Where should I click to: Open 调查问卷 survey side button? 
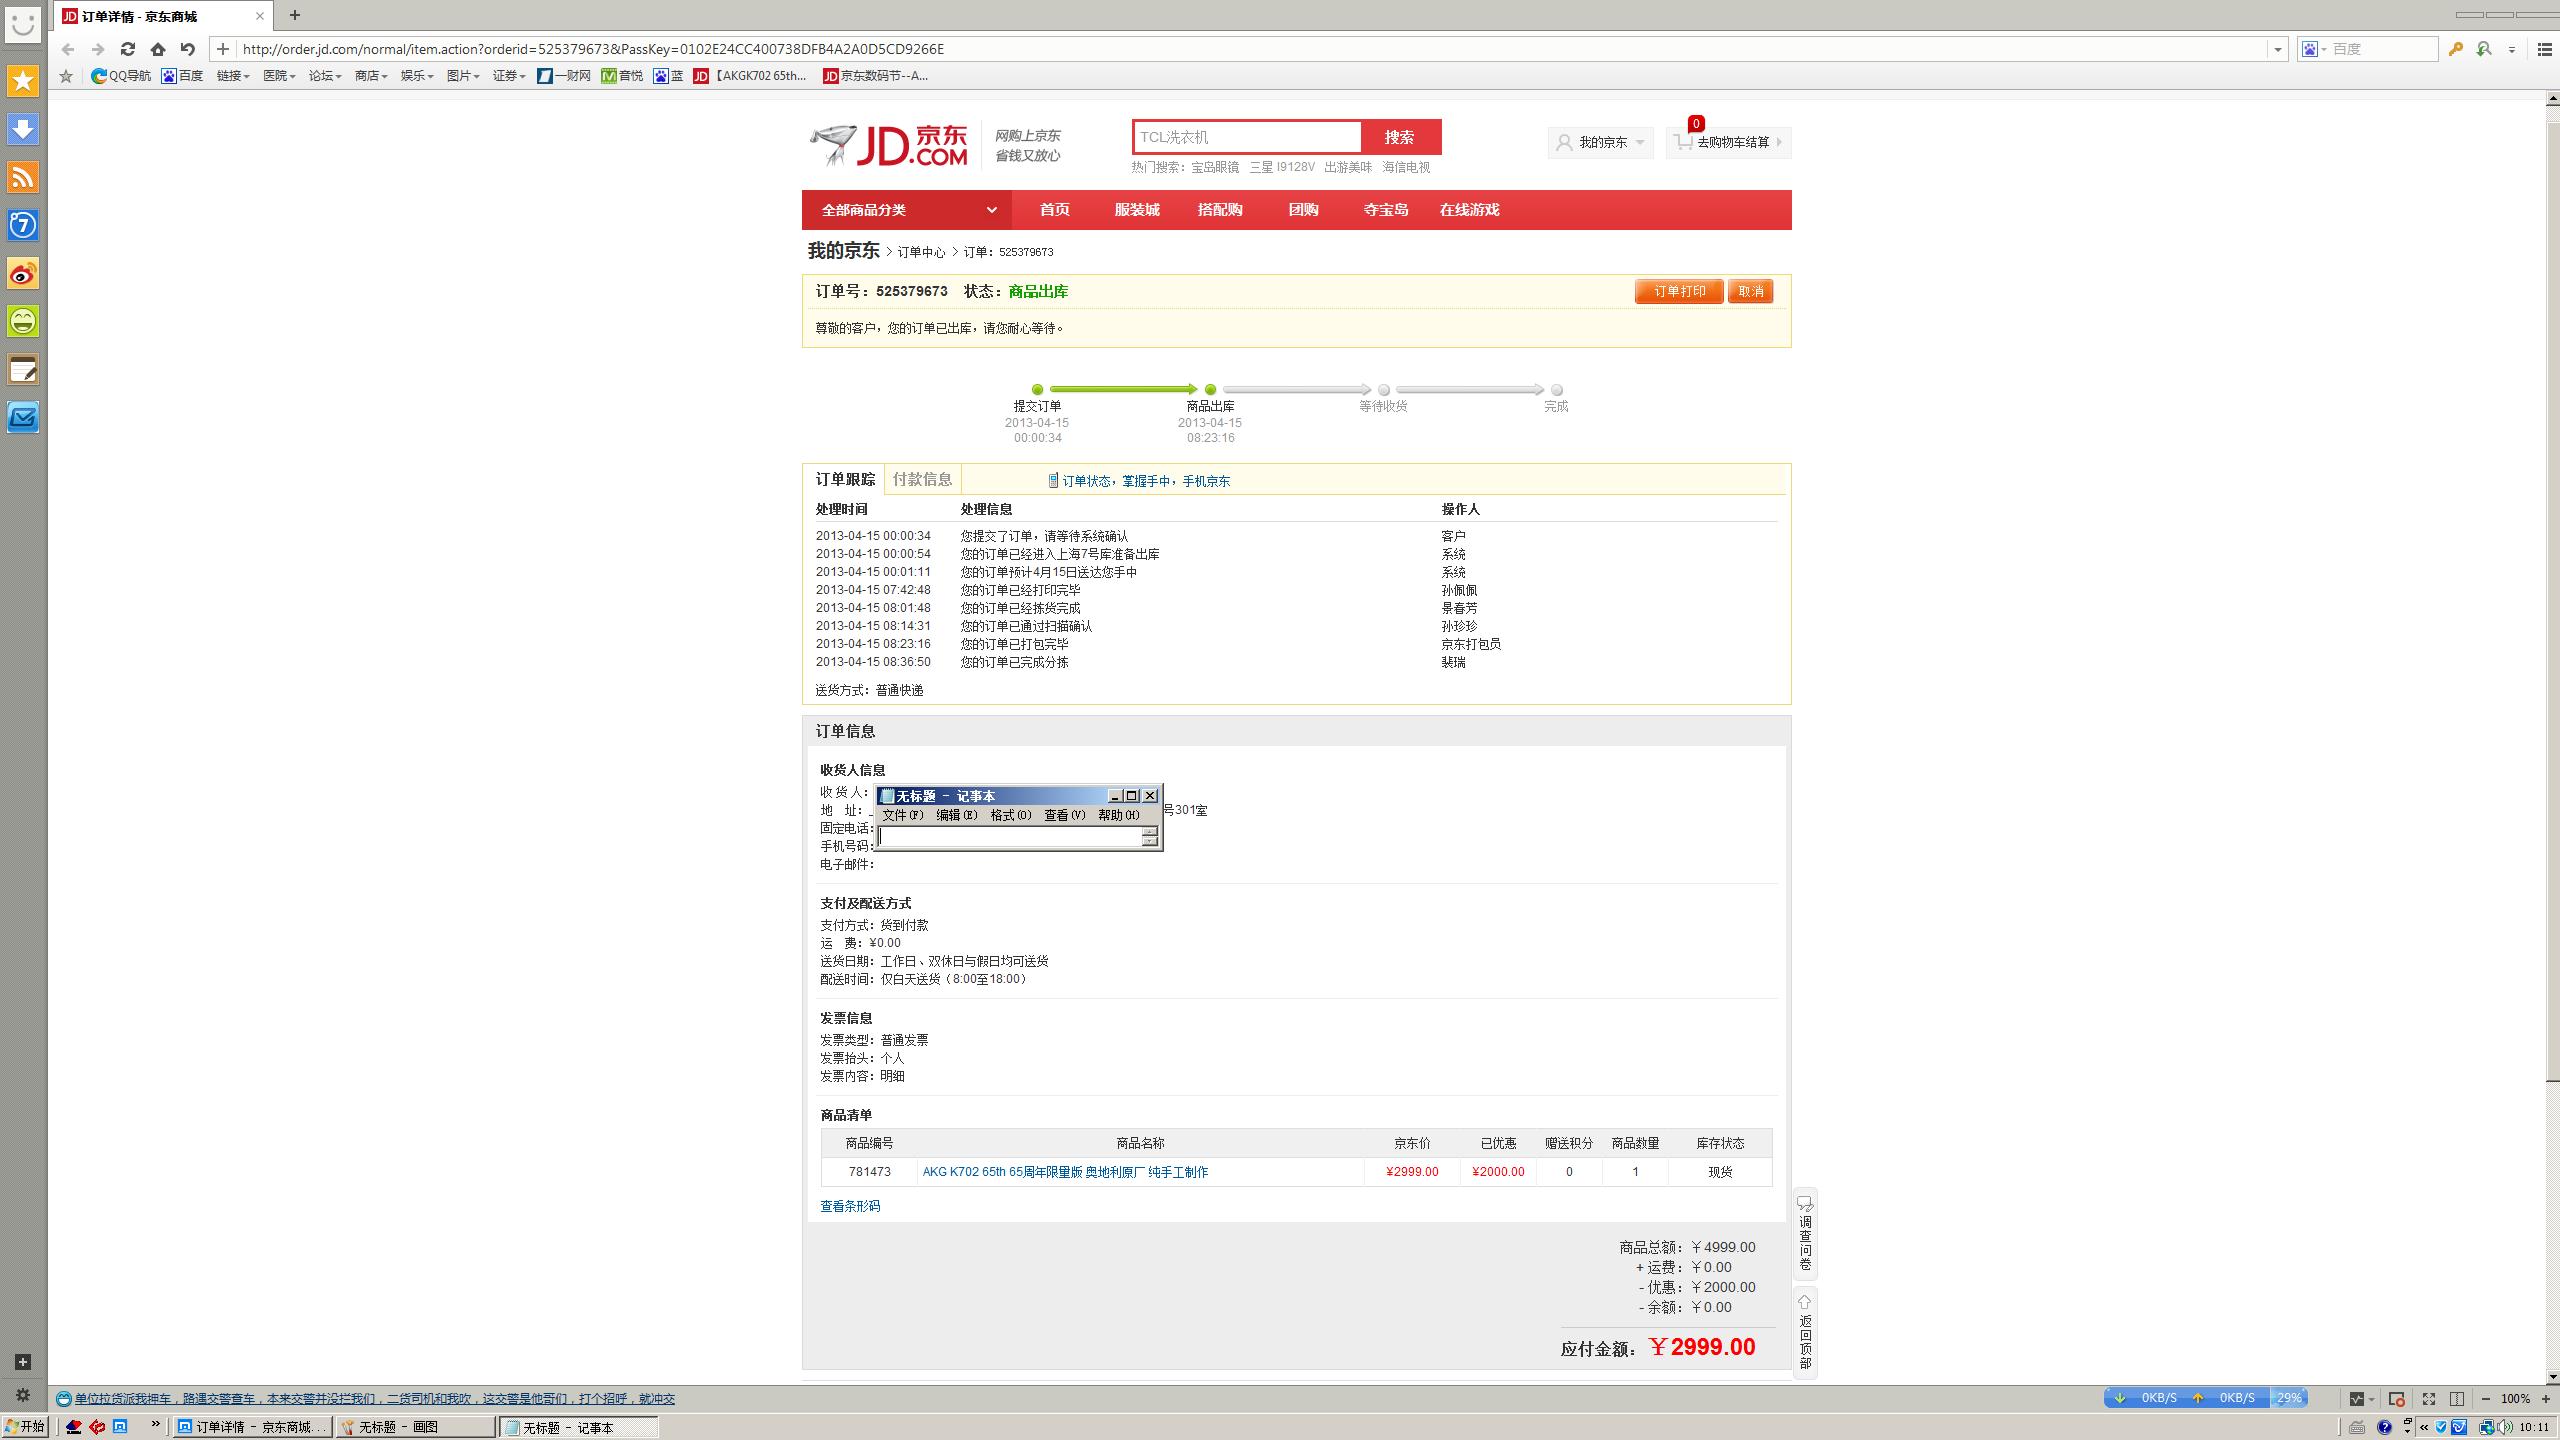click(x=1805, y=1234)
